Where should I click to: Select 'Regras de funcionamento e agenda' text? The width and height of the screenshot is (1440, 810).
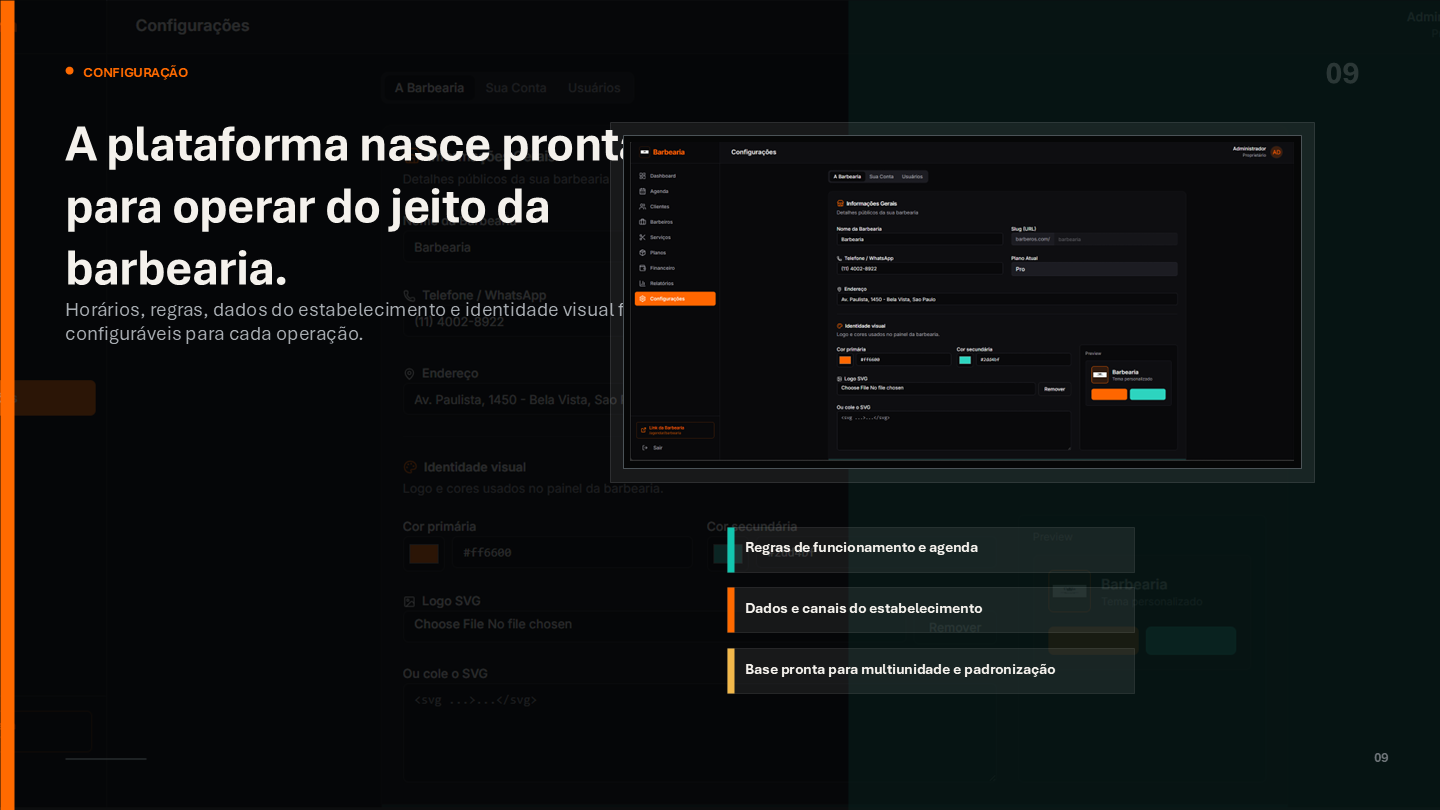(x=861, y=548)
